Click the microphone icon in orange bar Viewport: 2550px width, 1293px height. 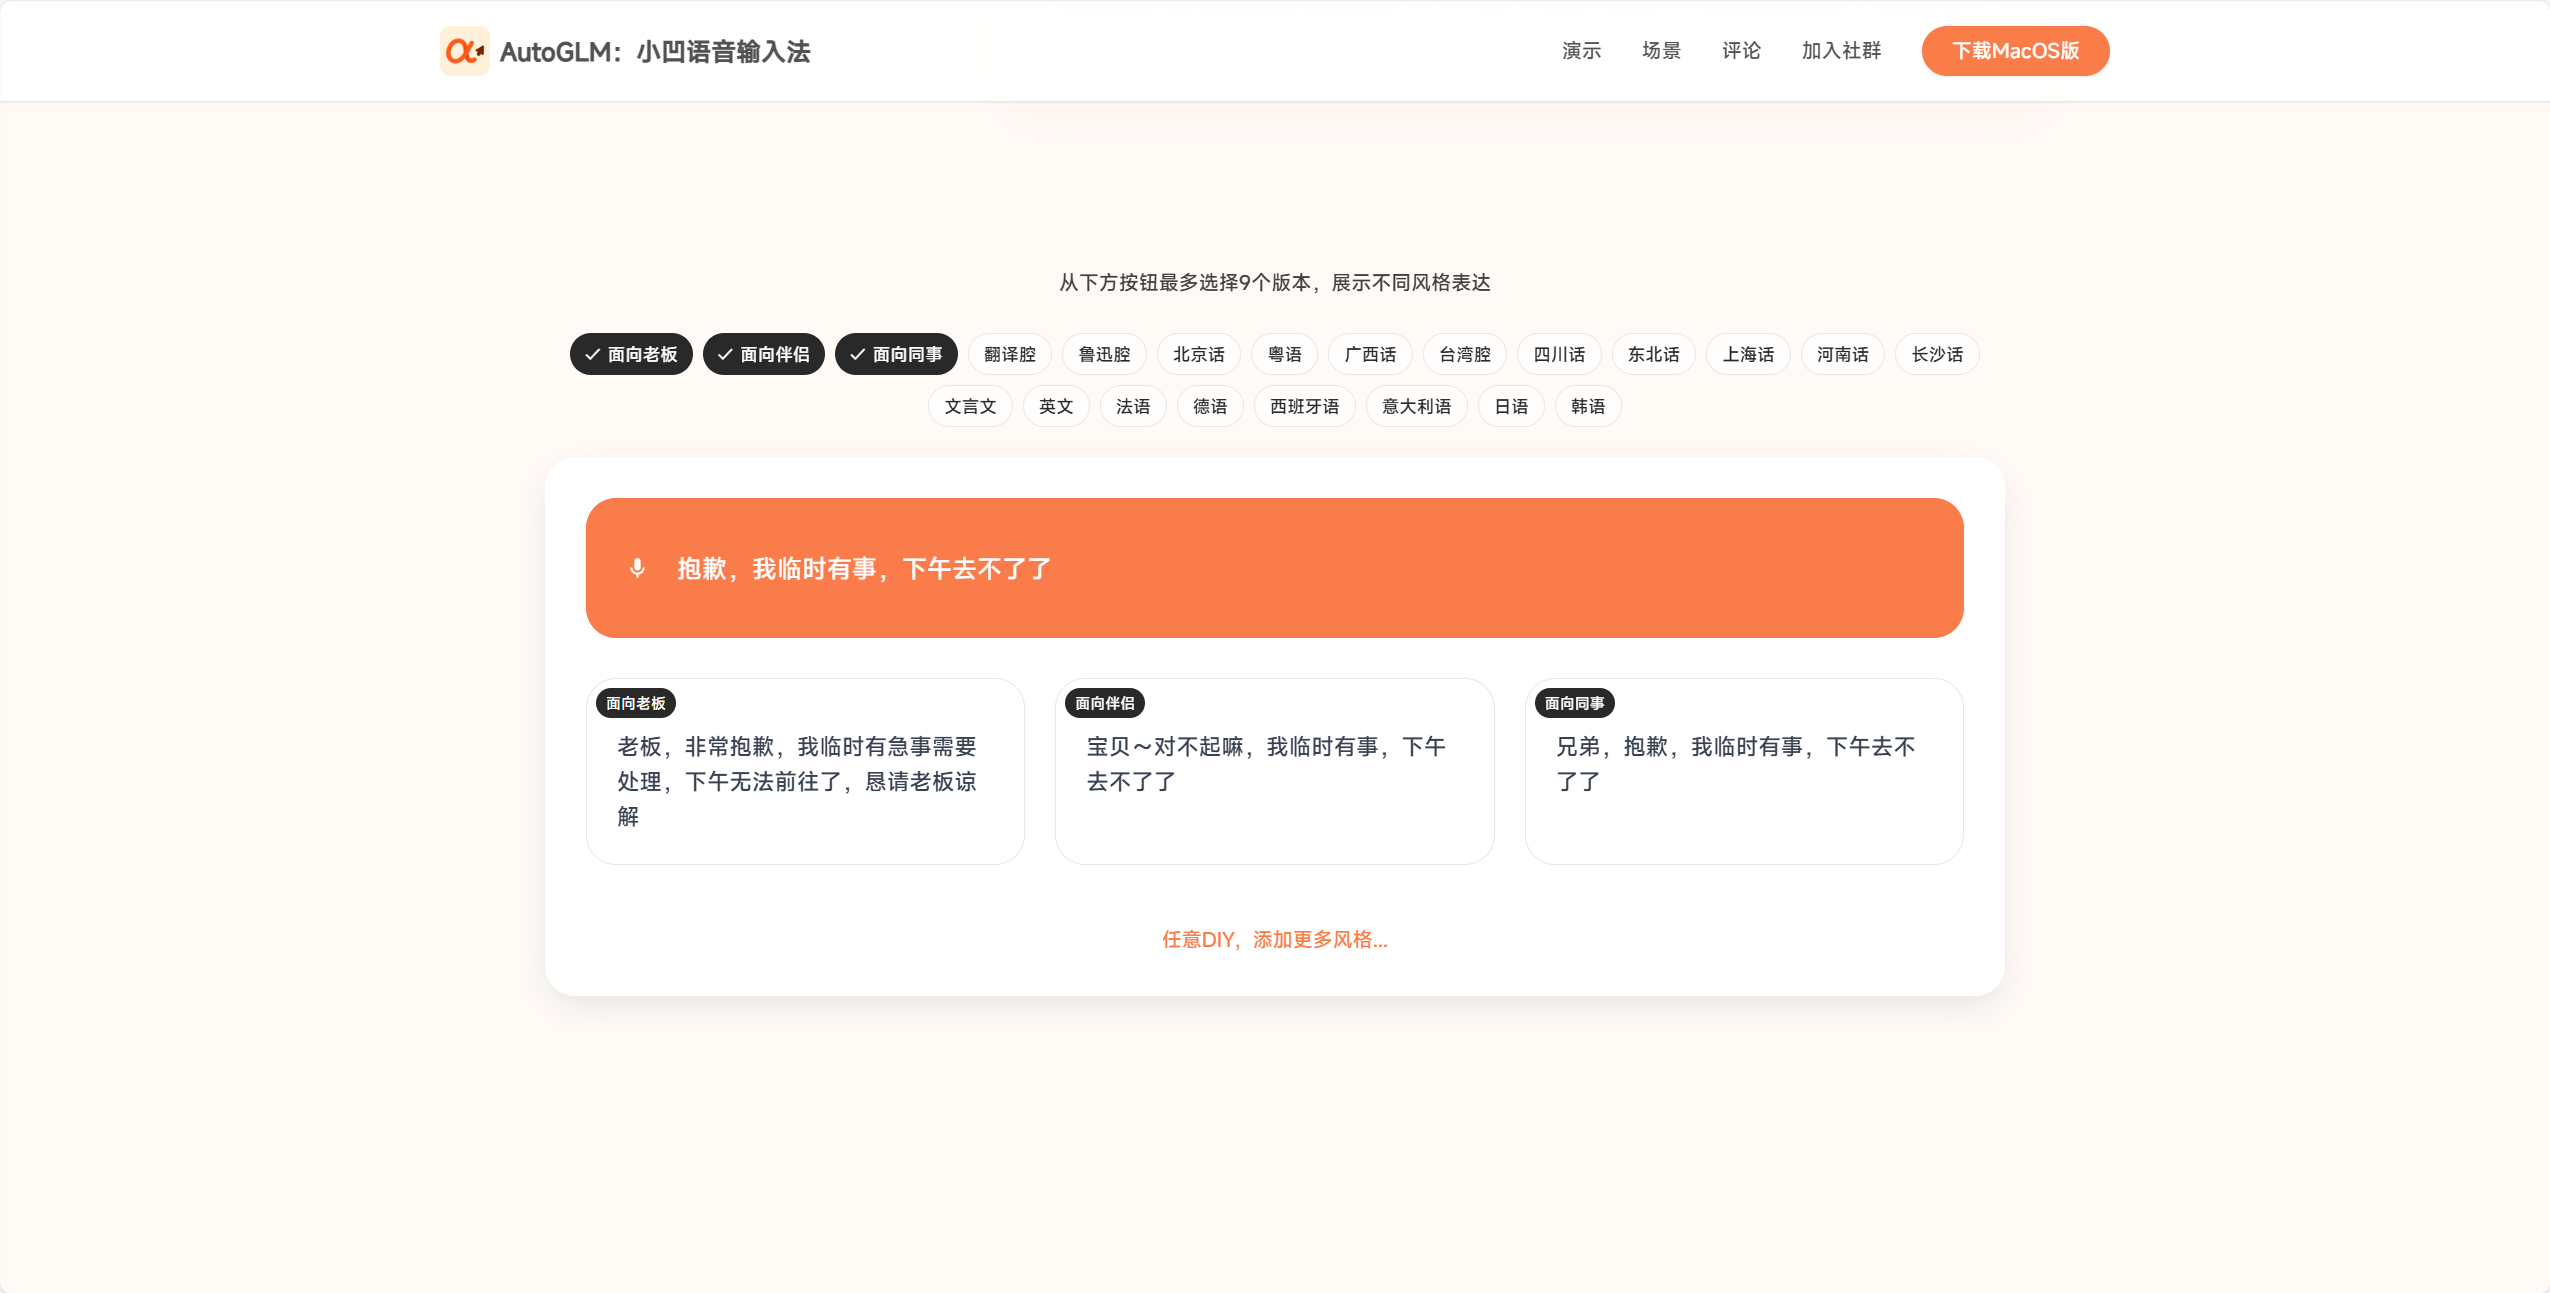(x=637, y=568)
